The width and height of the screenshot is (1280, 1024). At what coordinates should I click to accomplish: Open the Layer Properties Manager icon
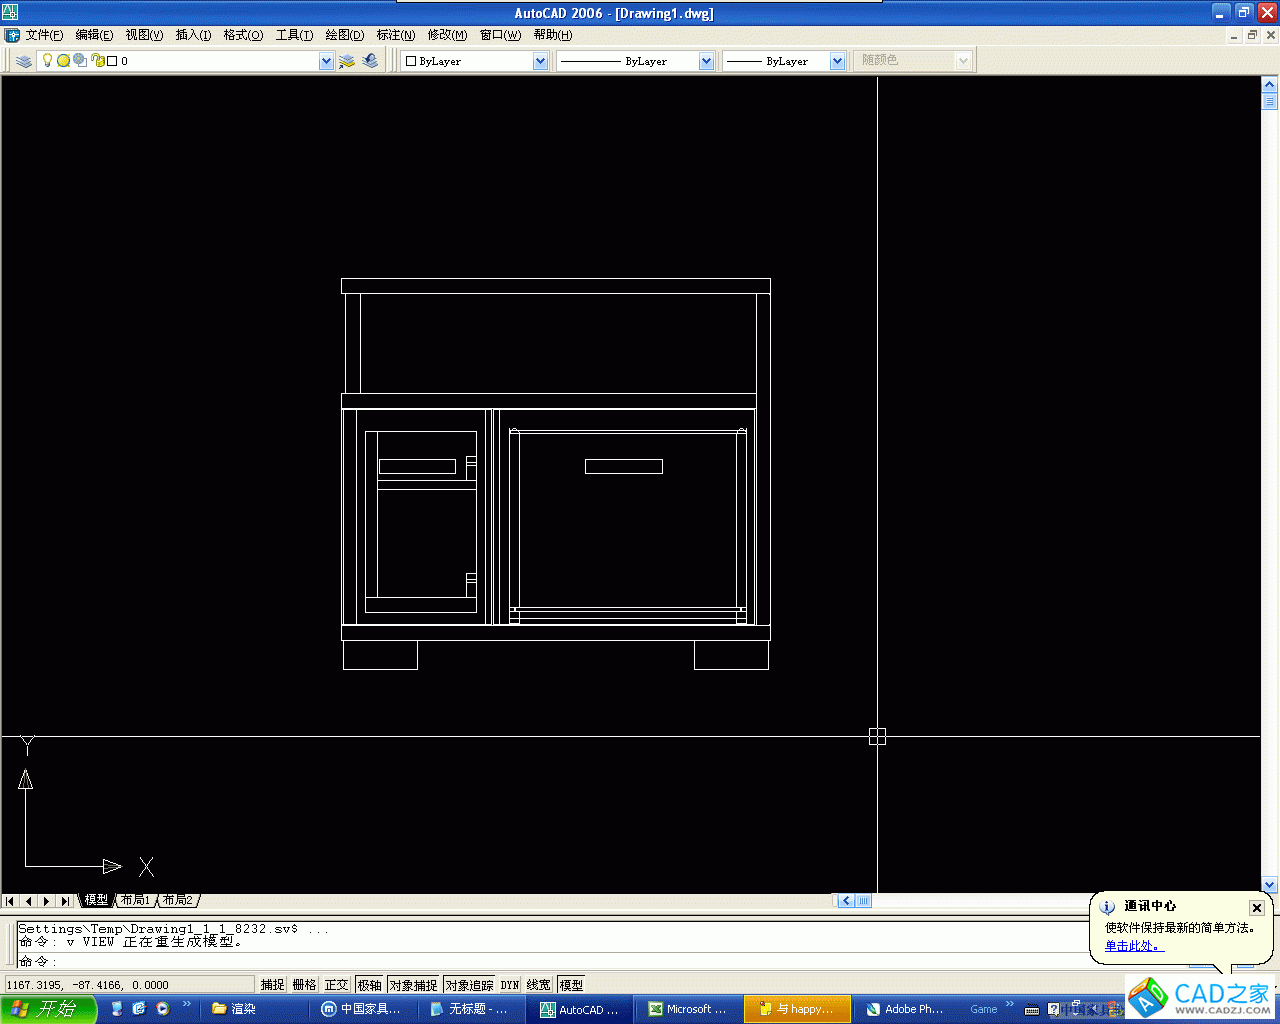point(23,60)
